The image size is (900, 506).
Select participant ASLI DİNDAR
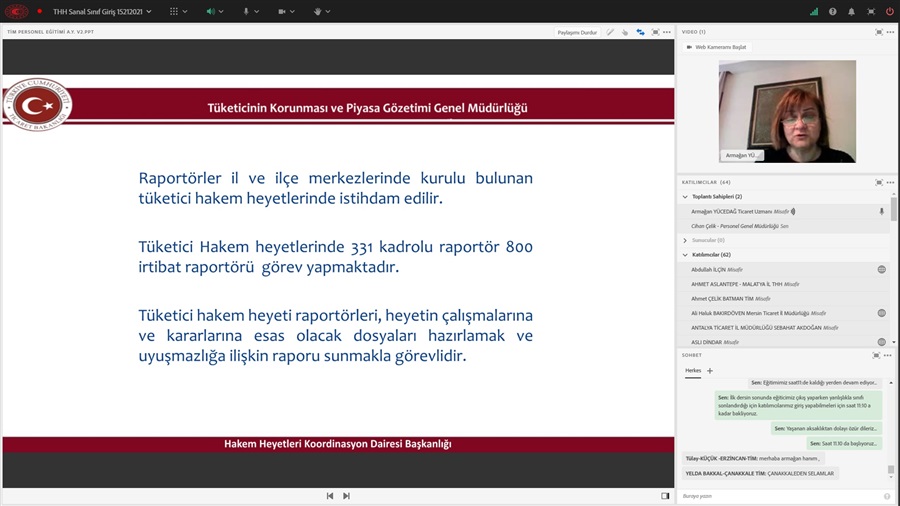(x=783, y=342)
